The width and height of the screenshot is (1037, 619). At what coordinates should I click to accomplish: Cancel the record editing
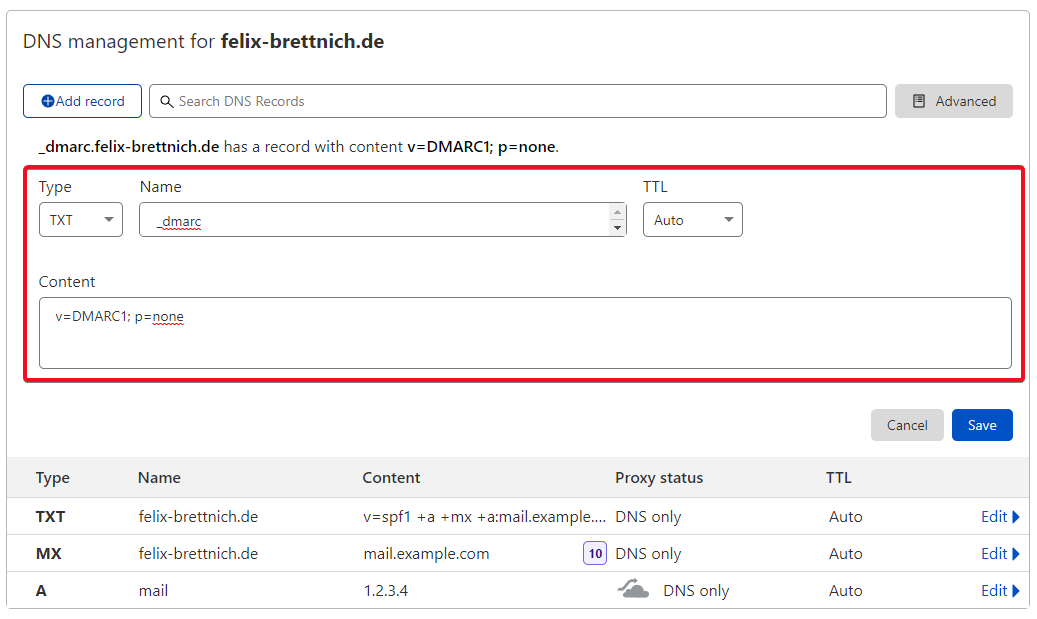907,425
